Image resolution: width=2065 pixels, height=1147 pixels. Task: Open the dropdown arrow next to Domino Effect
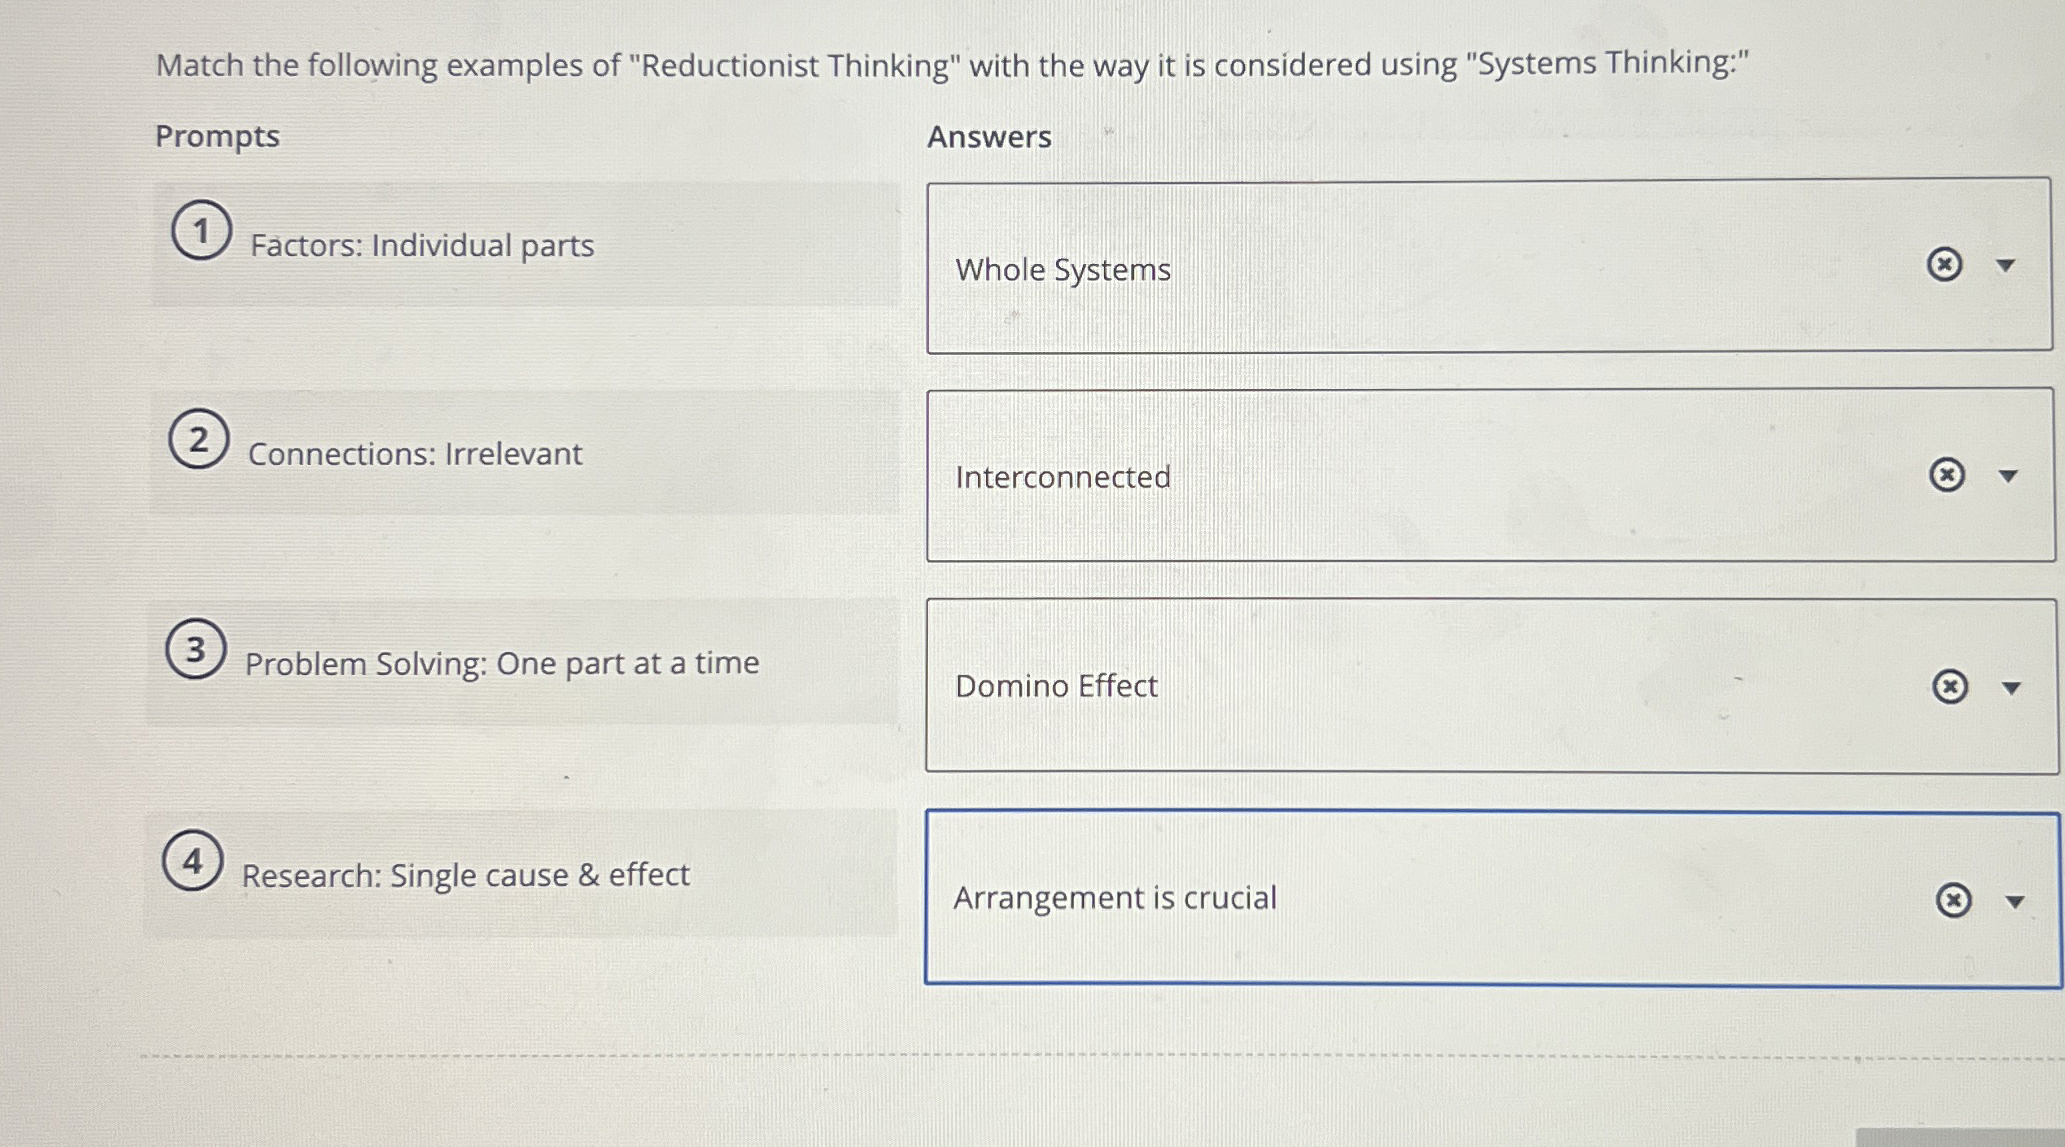coord(2008,686)
